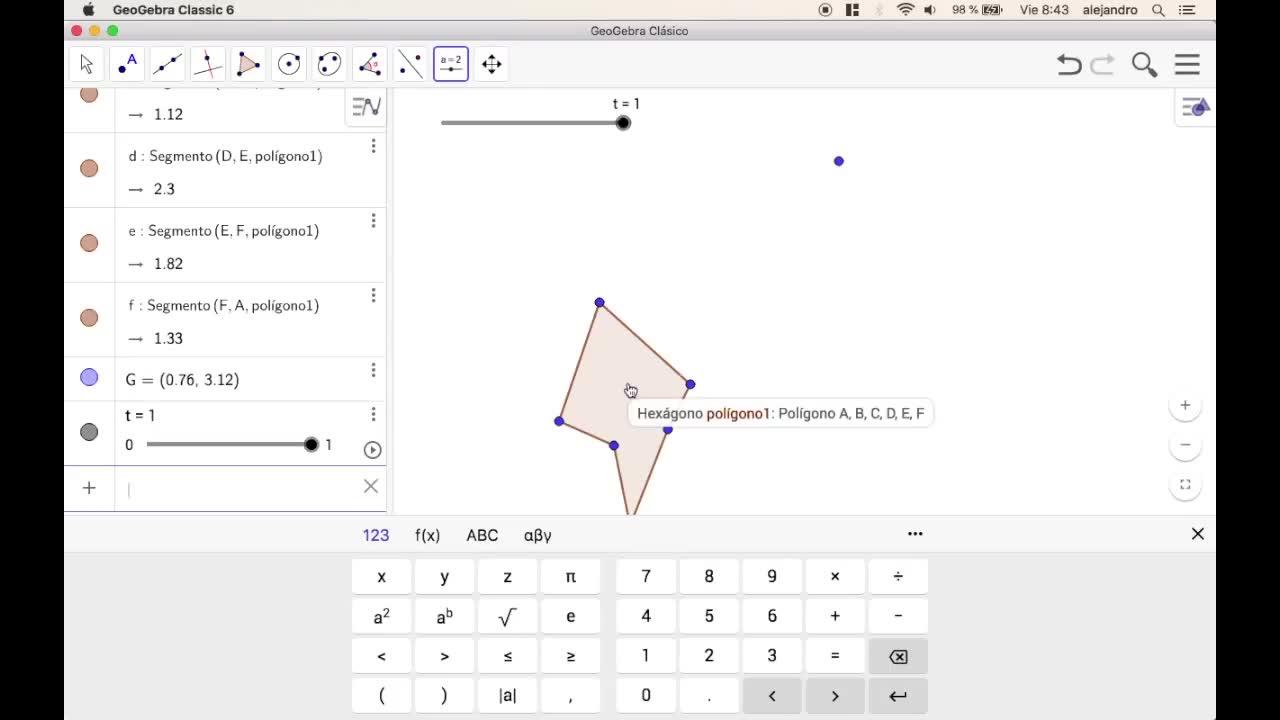The width and height of the screenshot is (1280, 720).
Task: Select the Angle measurement tool
Action: pyautogui.click(x=370, y=64)
